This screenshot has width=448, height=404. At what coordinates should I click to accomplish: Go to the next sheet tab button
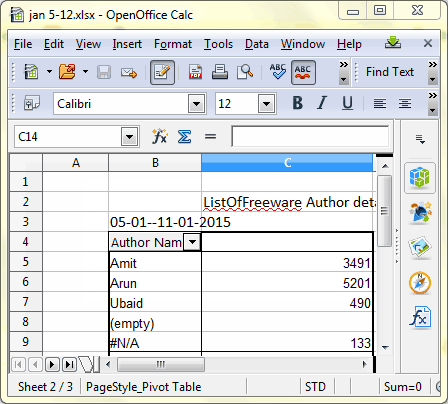pyautogui.click(x=52, y=365)
